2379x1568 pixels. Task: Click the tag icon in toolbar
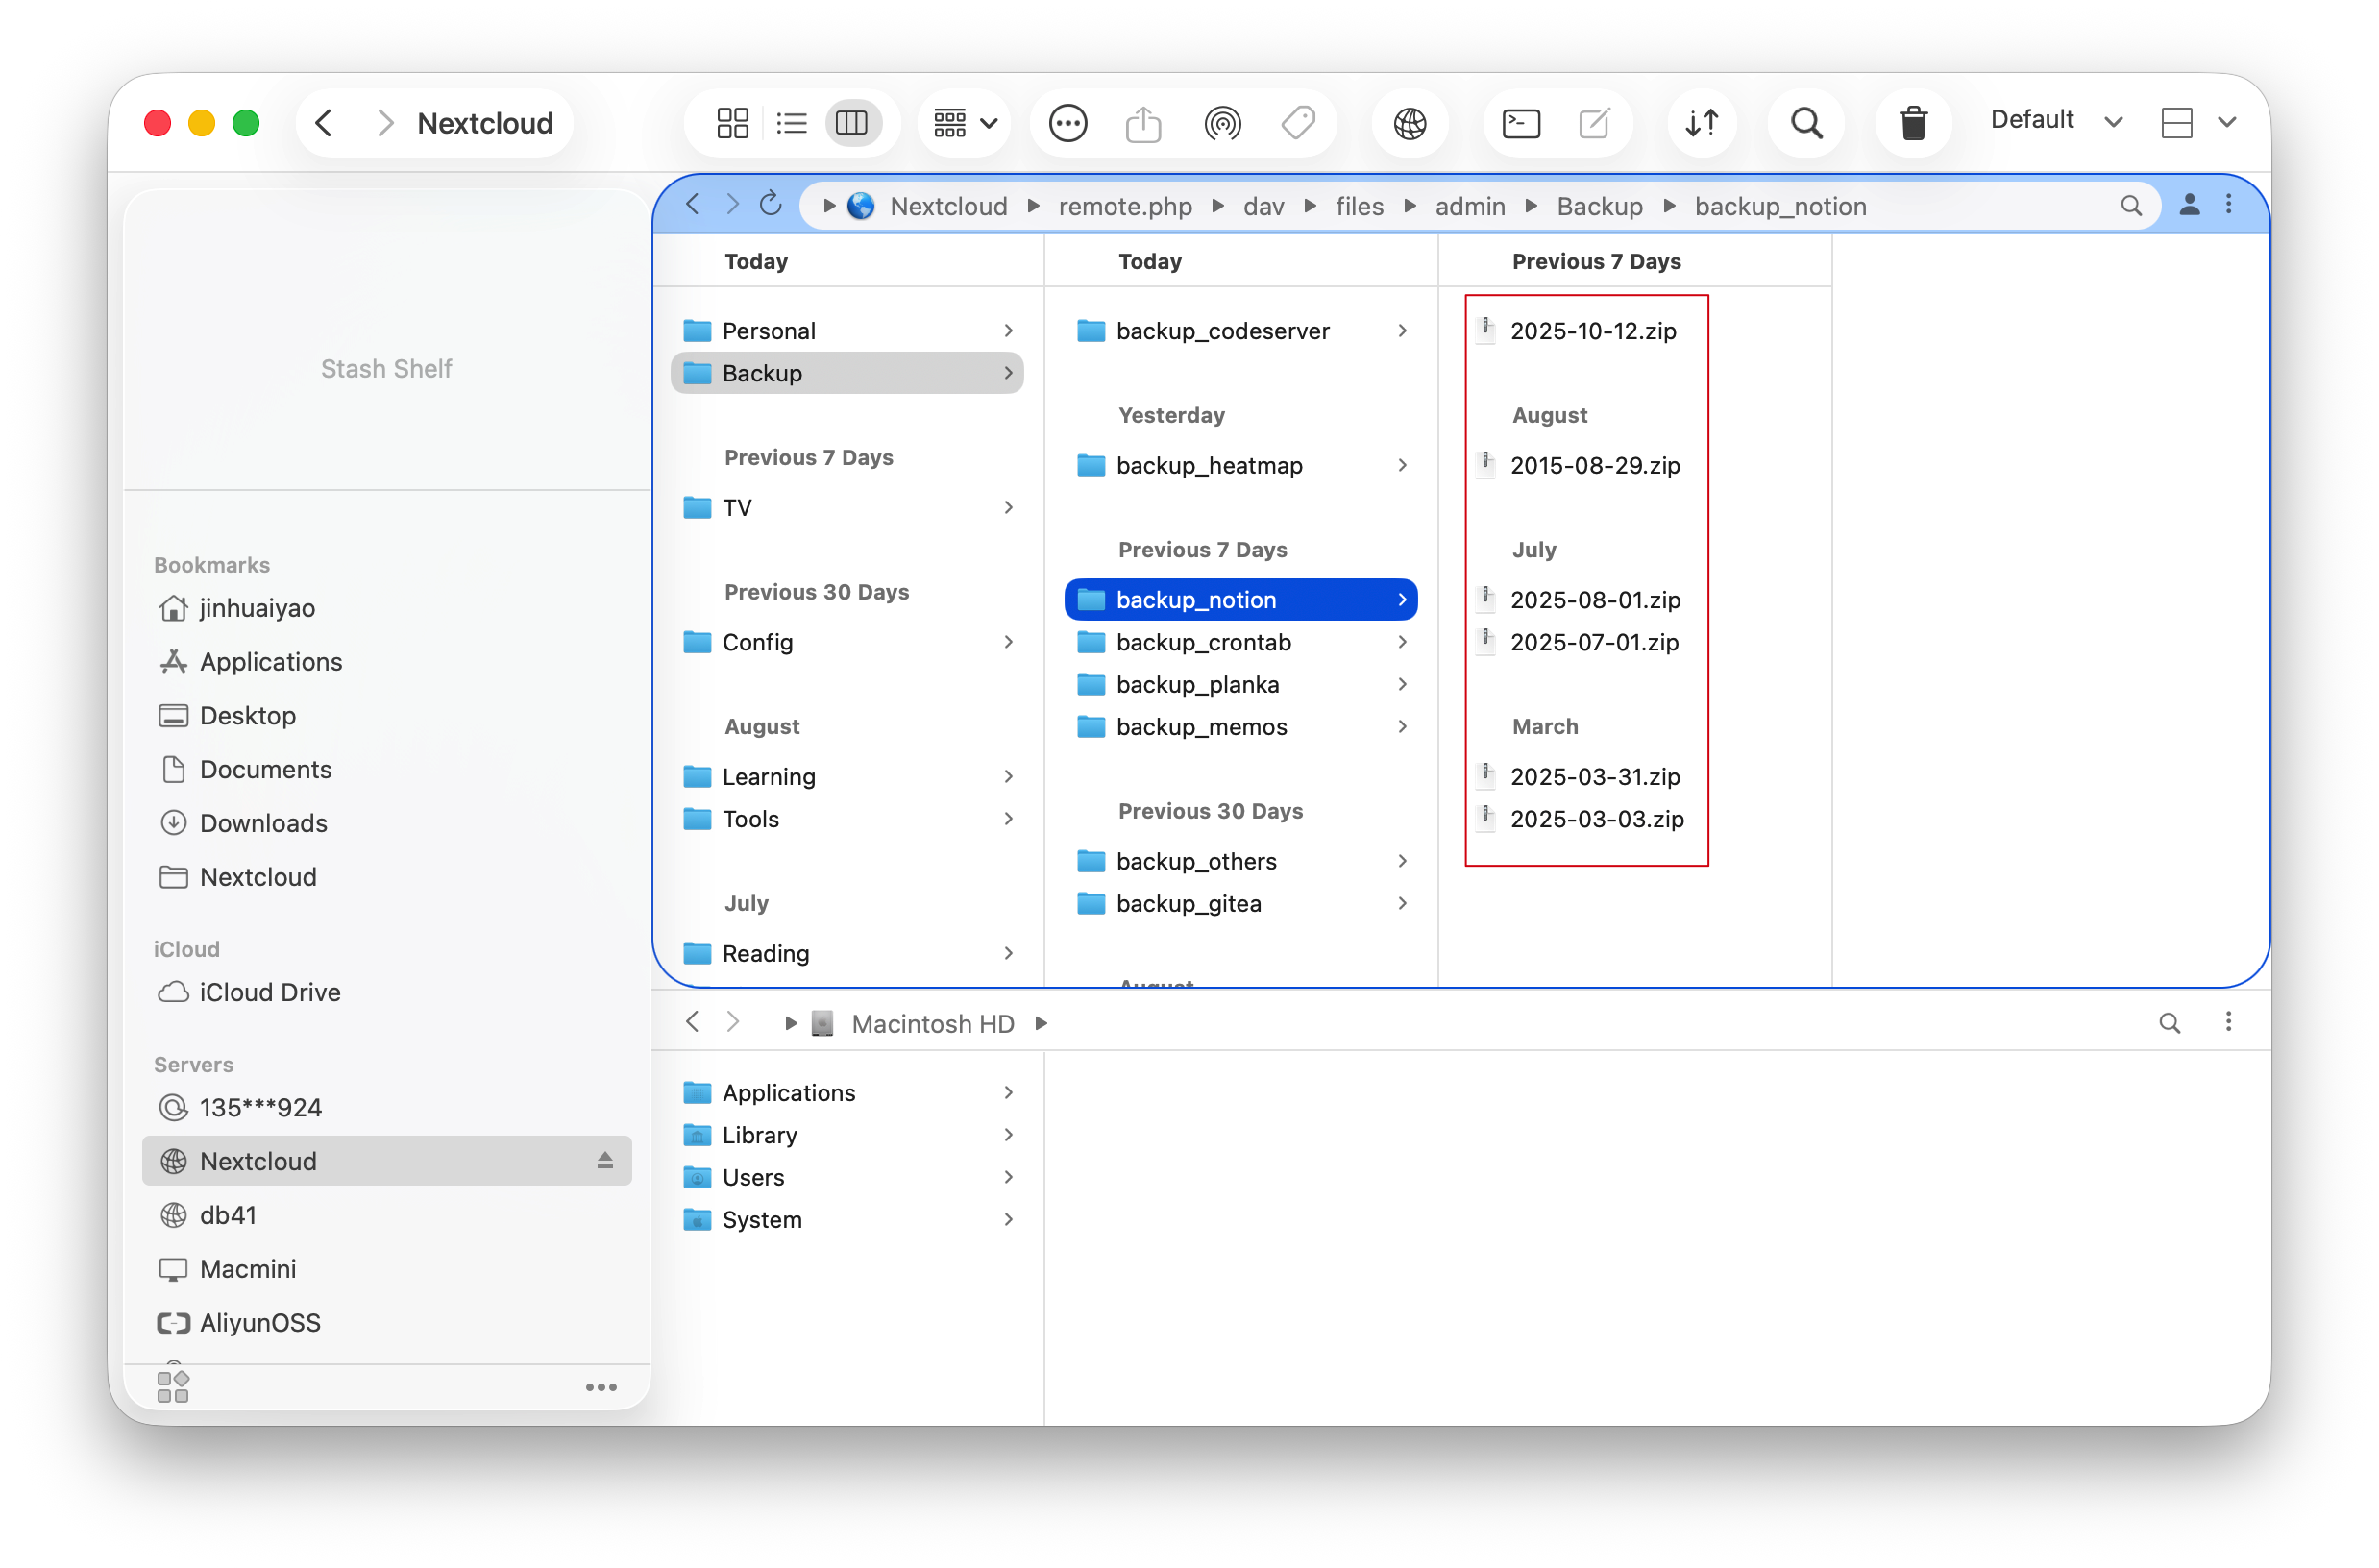[1298, 123]
